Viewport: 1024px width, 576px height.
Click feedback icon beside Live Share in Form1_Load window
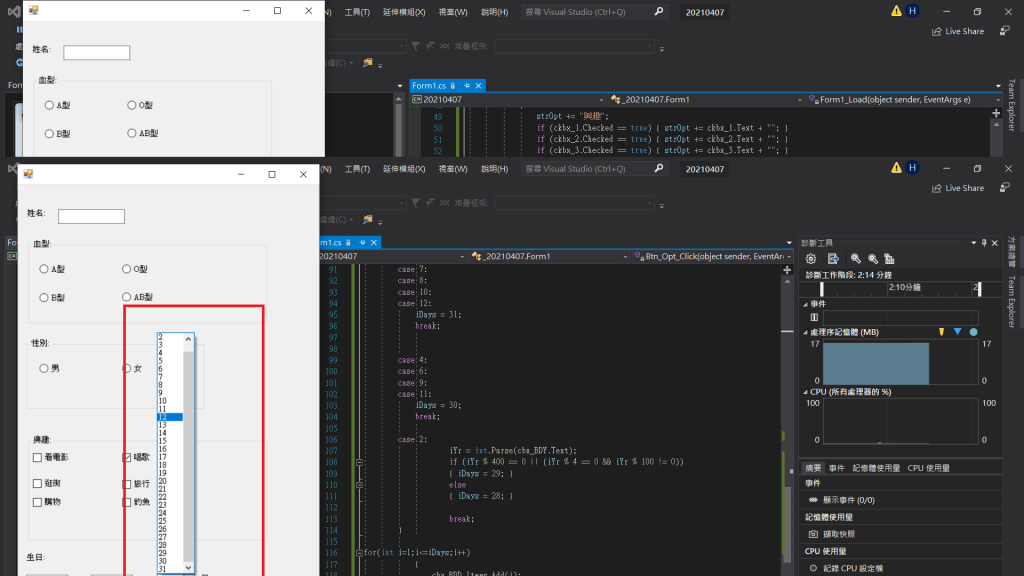(1004, 31)
